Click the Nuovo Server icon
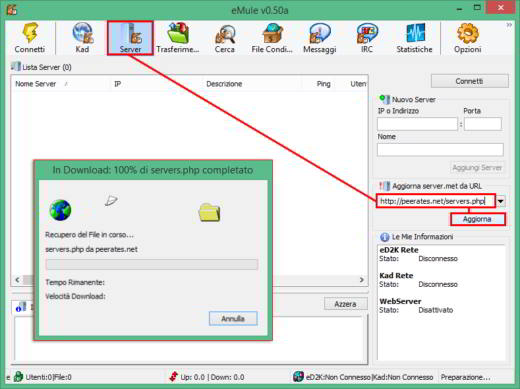520x389 pixels. point(384,99)
